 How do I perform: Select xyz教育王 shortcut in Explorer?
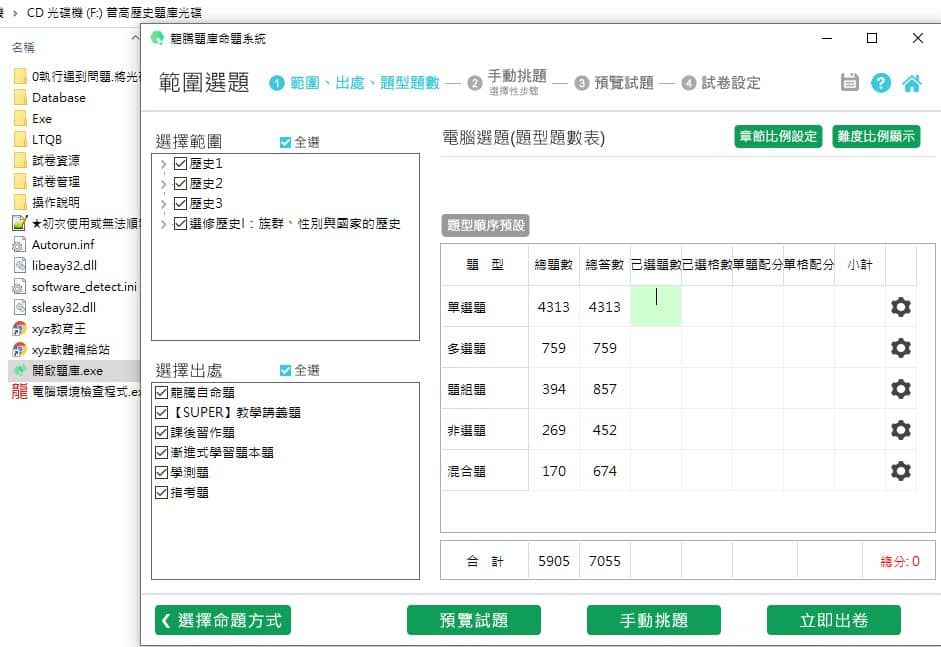click(58, 328)
